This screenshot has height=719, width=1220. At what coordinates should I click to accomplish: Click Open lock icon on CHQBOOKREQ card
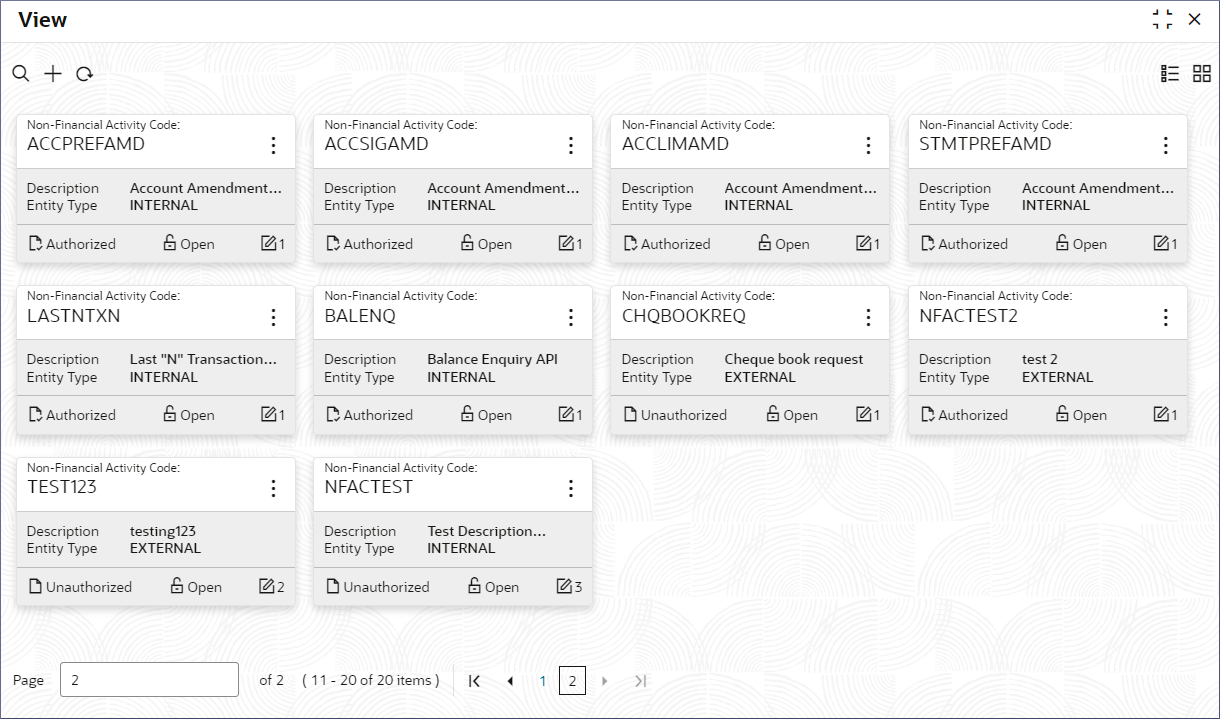click(773, 414)
